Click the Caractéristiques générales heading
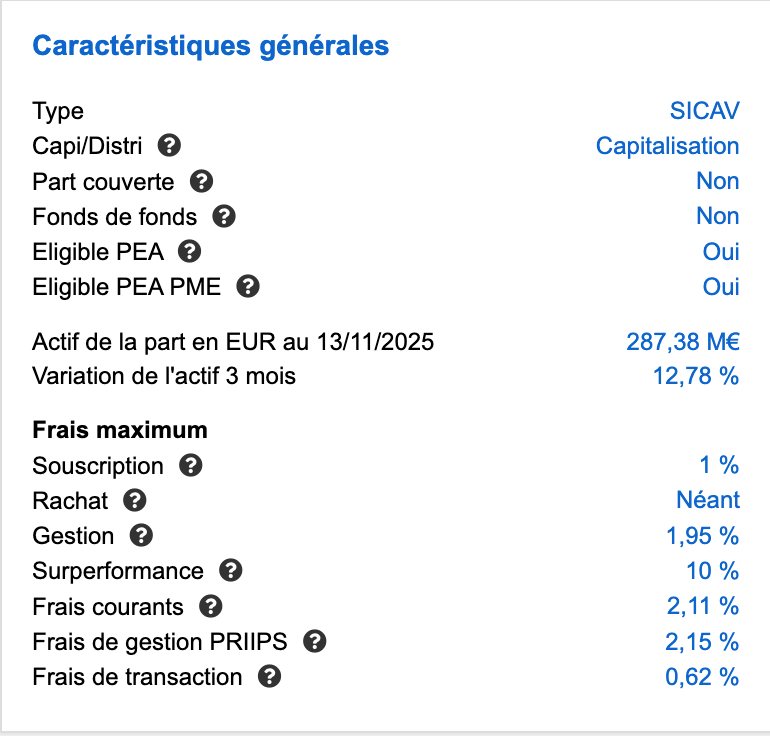Screen dimensions: 770x736 [211, 46]
